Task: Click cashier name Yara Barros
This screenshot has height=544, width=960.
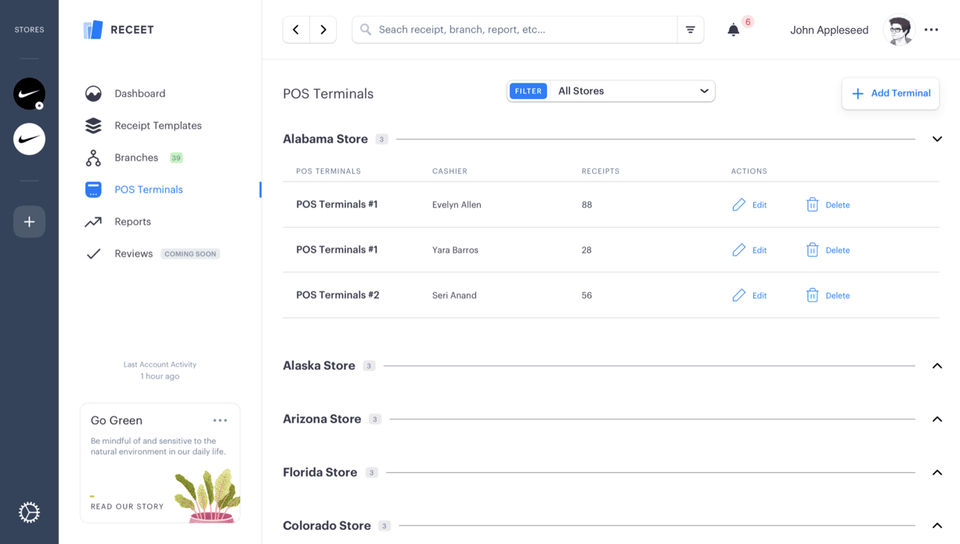Action: pos(455,250)
